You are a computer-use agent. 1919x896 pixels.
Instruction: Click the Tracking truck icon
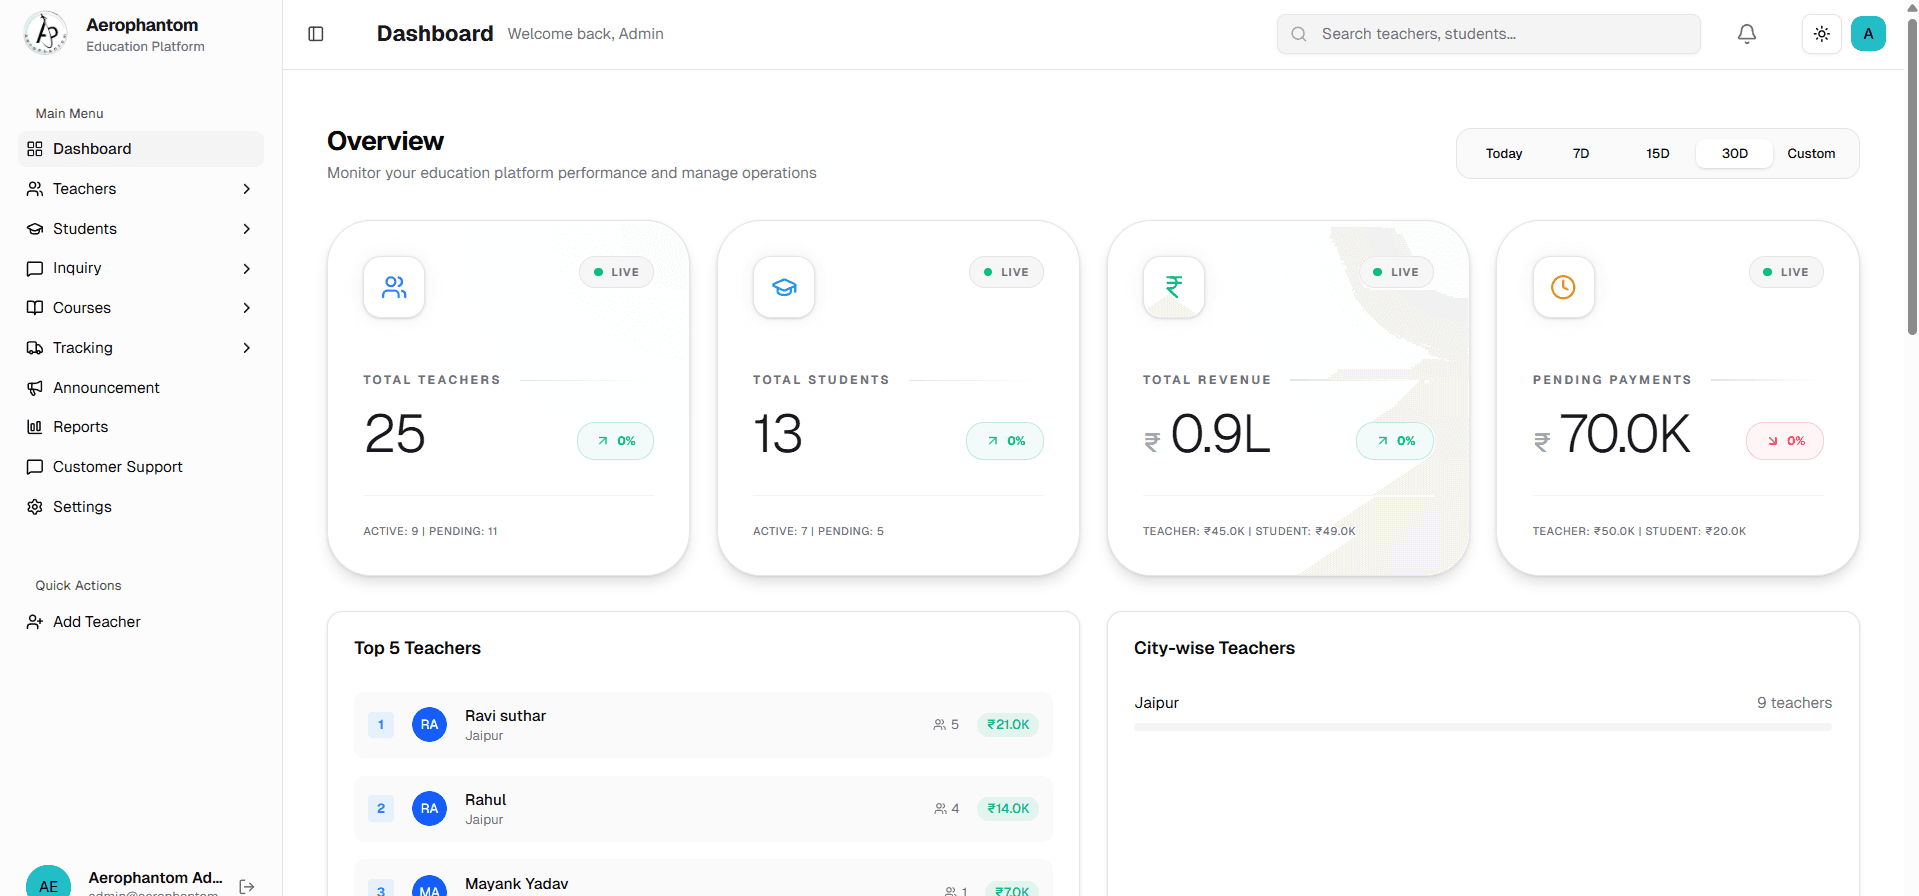[x=35, y=348]
